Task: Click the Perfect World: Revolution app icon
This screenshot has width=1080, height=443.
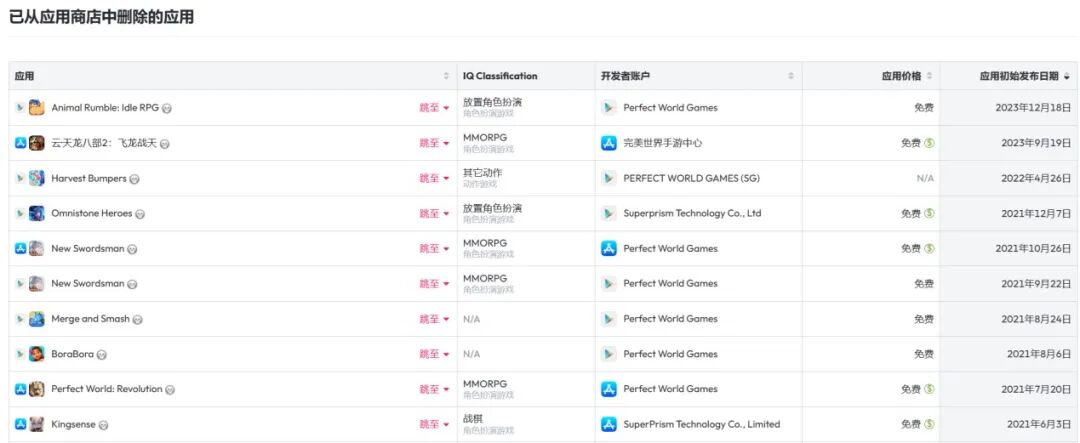Action: click(37, 389)
